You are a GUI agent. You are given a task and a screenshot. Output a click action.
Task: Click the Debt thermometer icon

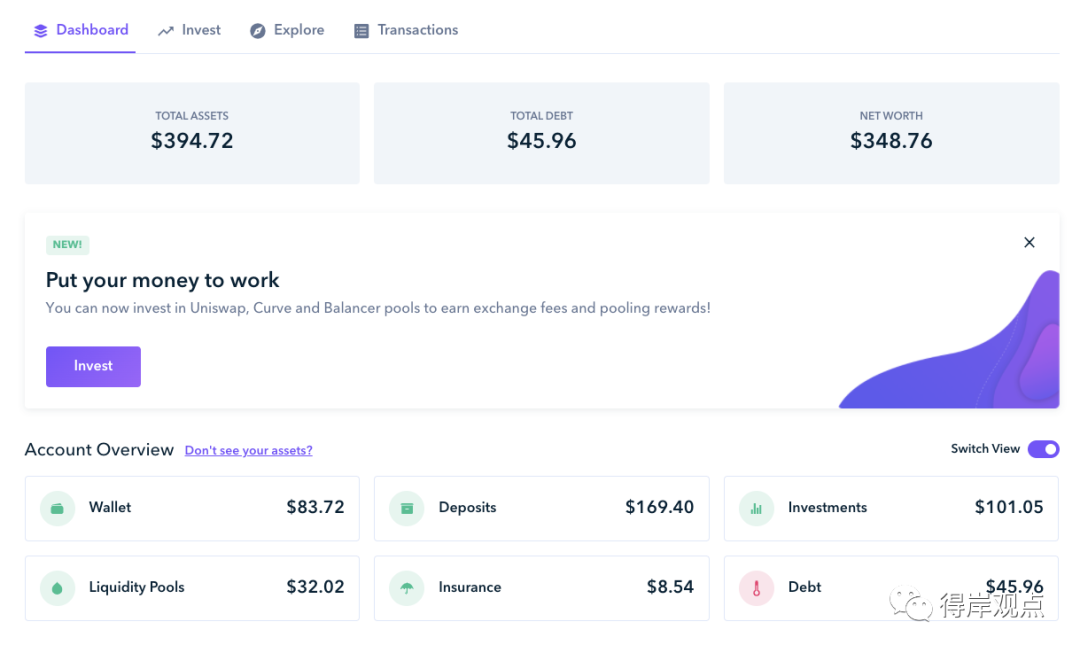click(x=756, y=588)
